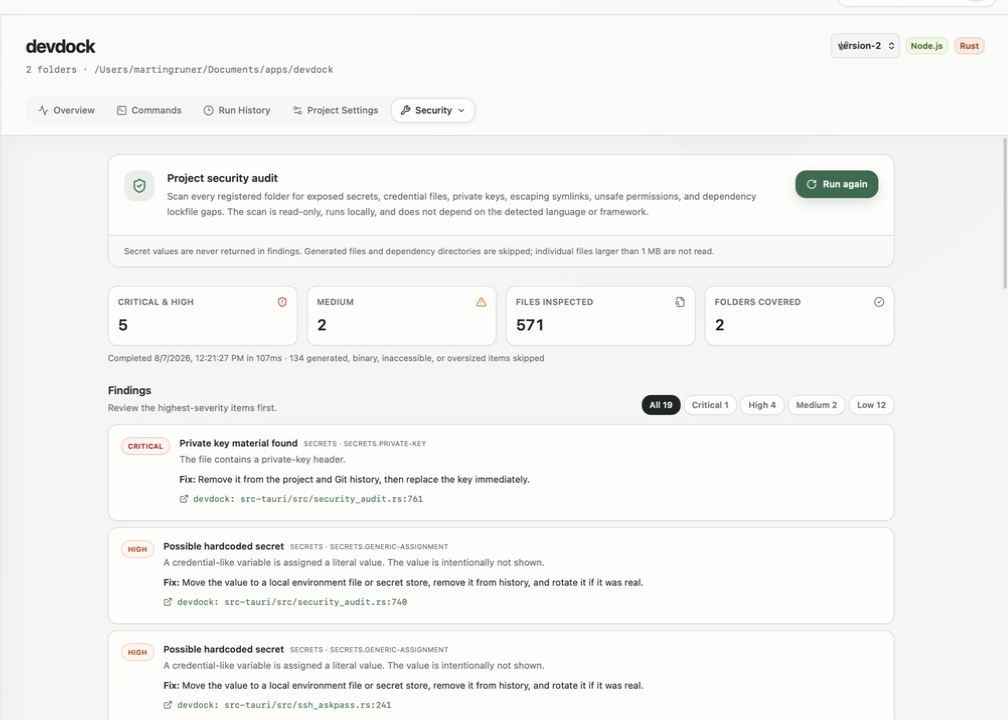This screenshot has width=1008, height=720.
Task: Click the file icon on Files Inspected card
Action: click(x=680, y=302)
